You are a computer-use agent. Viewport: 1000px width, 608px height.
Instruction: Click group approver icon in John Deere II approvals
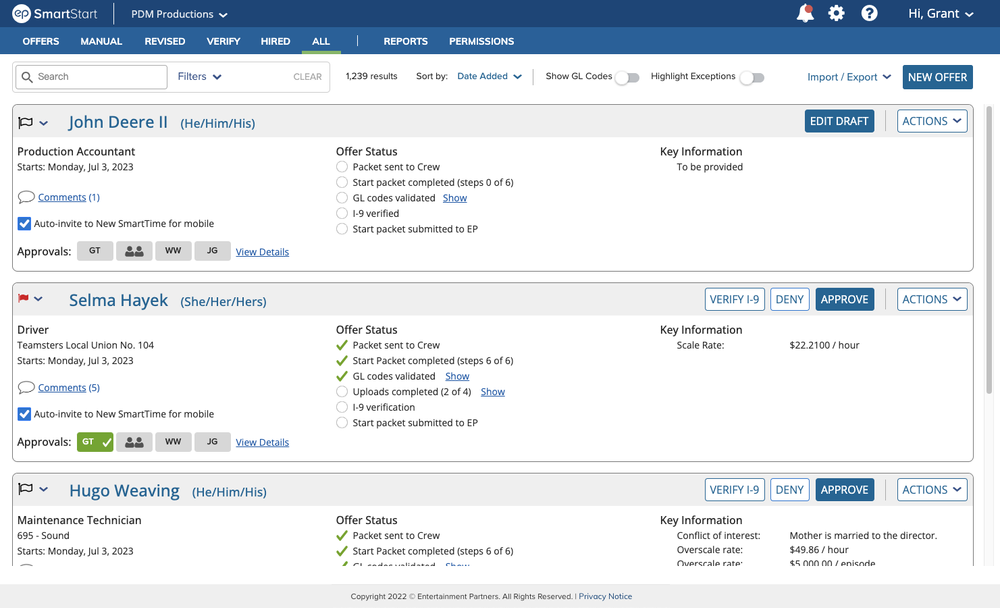pyautogui.click(x=134, y=251)
